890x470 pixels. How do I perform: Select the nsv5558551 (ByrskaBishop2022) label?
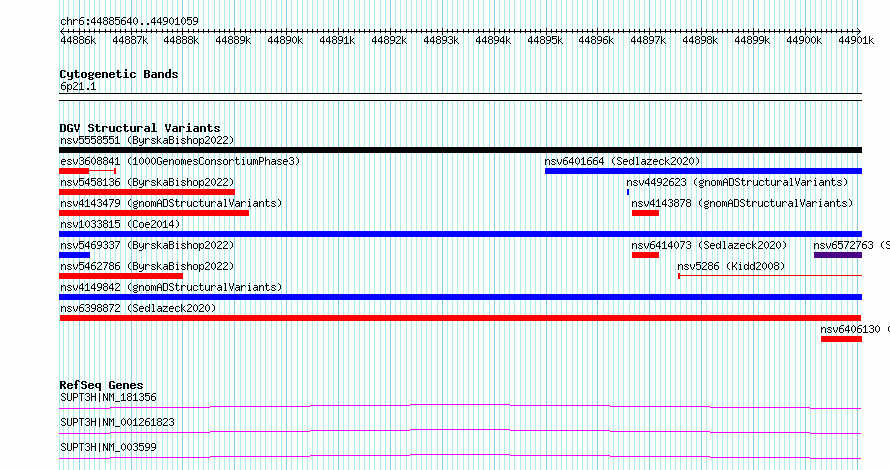point(147,140)
